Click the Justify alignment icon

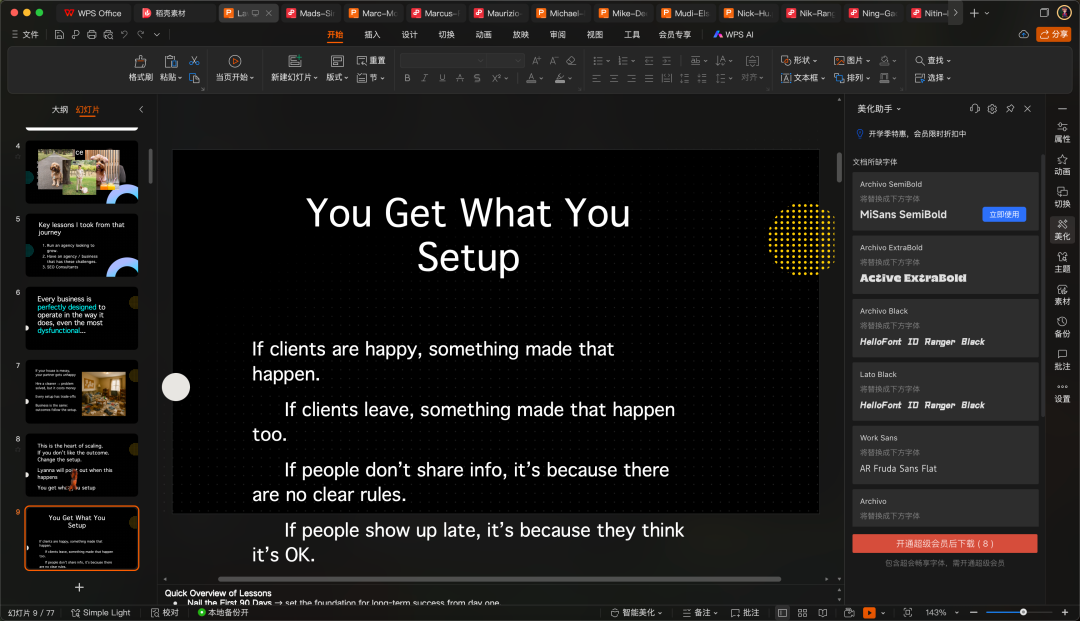(x=649, y=78)
